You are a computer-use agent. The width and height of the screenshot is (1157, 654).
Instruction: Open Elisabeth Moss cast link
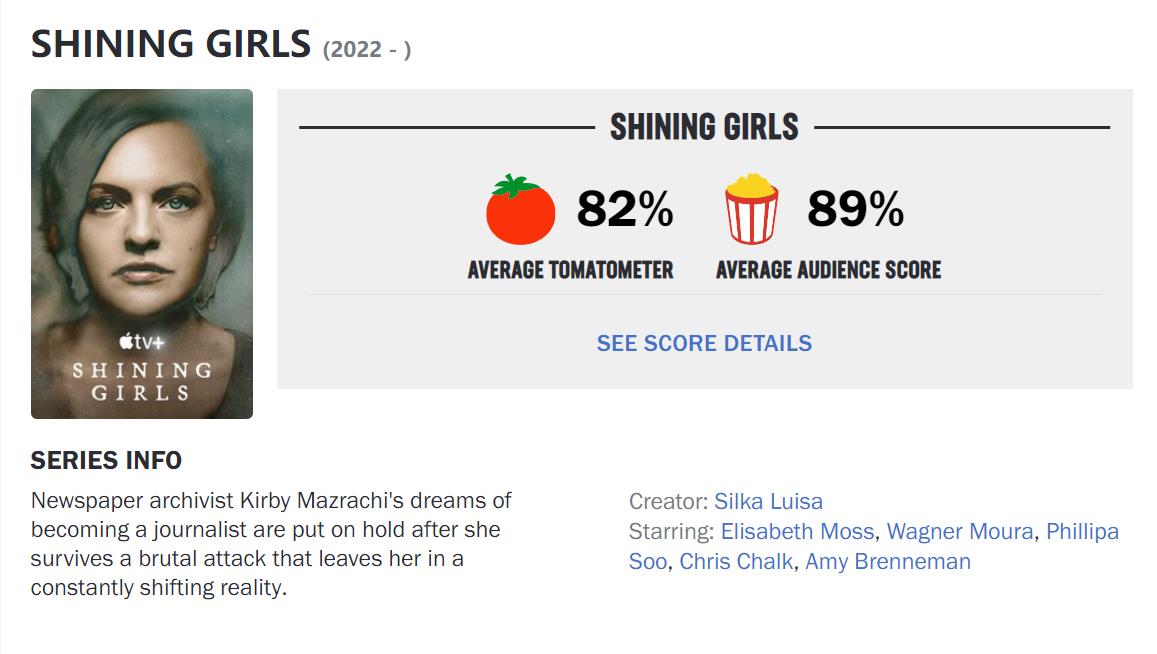click(x=797, y=531)
